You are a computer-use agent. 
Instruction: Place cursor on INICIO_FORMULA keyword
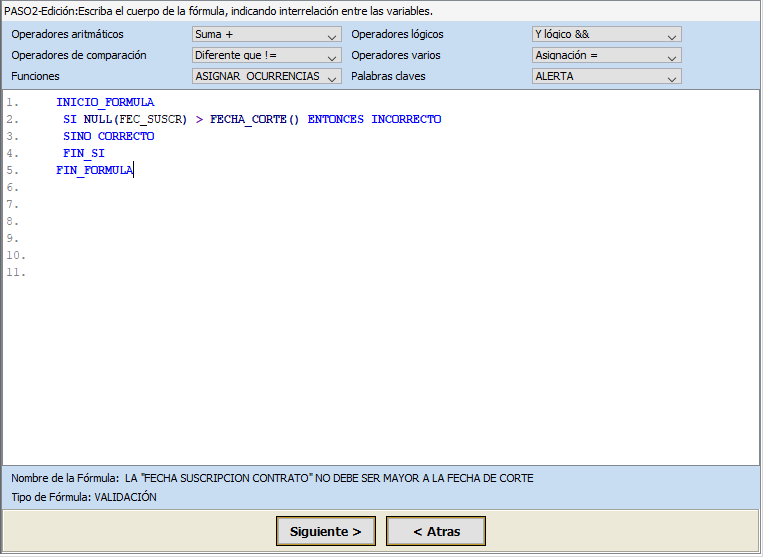tap(105, 102)
